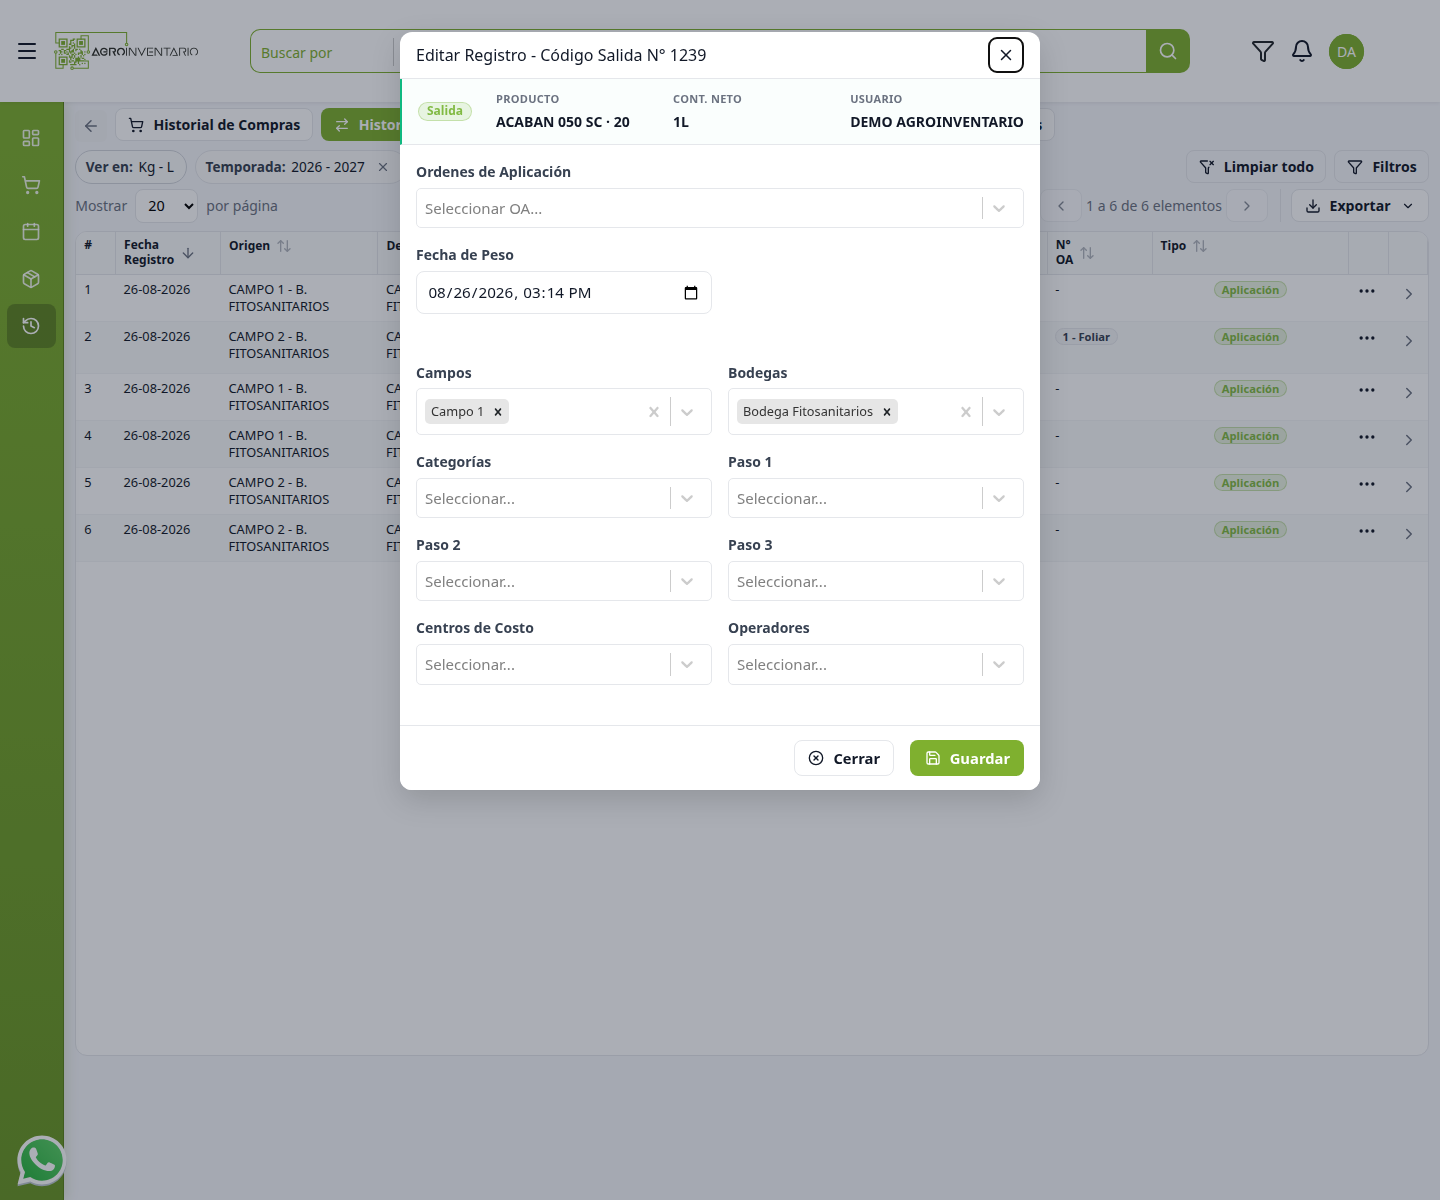Open row 1 three-dot actions menu

point(1367,291)
